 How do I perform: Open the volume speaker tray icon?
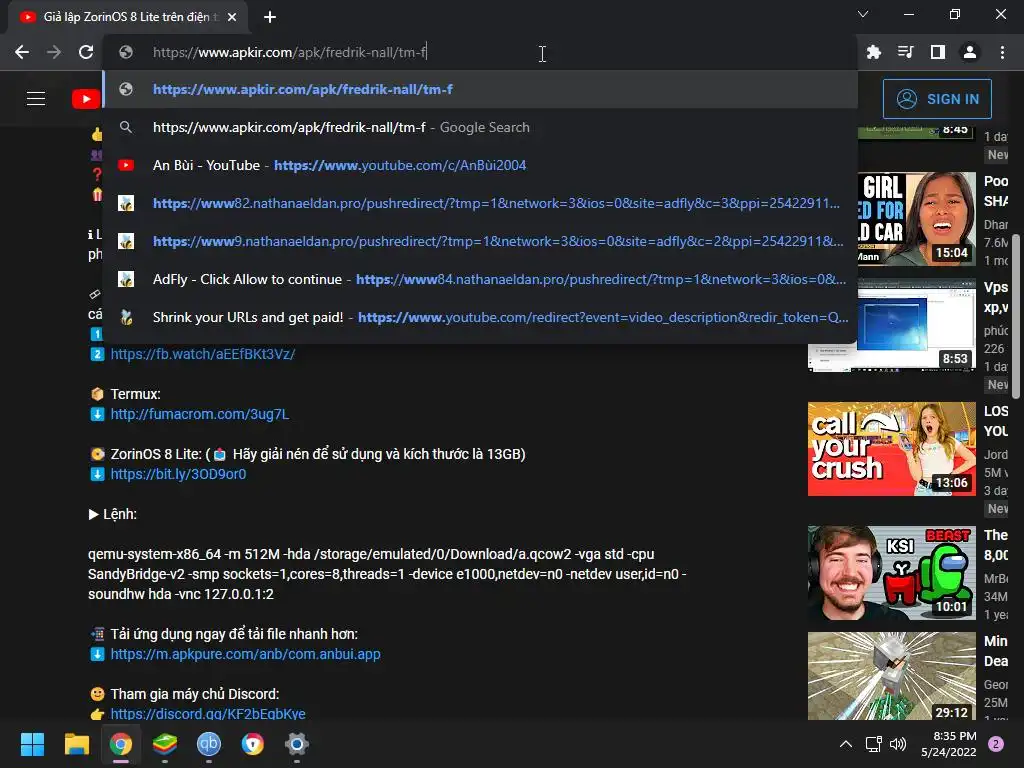coord(898,744)
